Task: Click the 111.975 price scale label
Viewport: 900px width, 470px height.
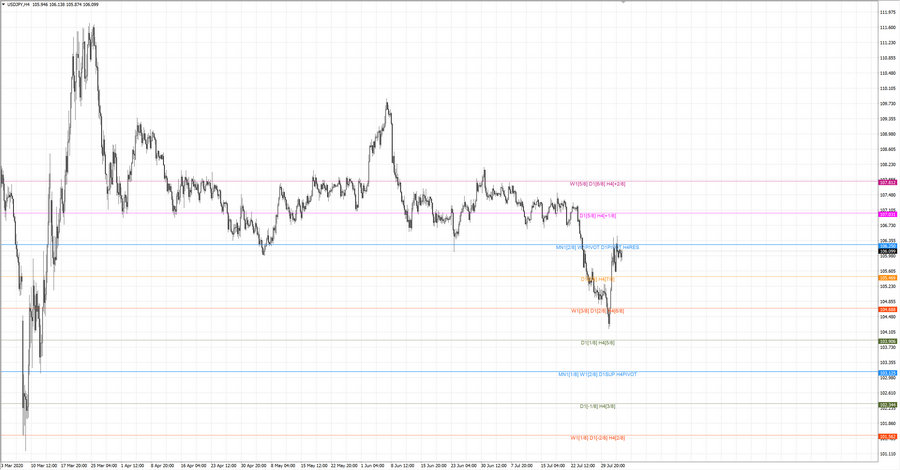Action: 888,12
